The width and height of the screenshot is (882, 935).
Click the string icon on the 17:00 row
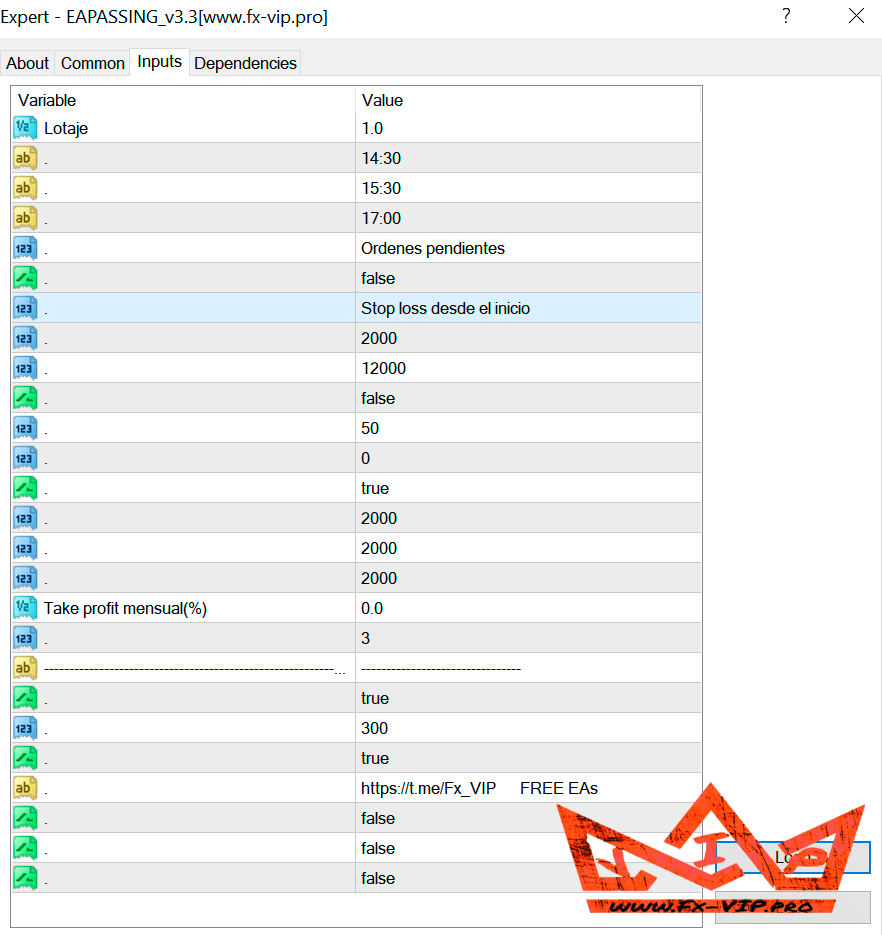(x=25, y=218)
